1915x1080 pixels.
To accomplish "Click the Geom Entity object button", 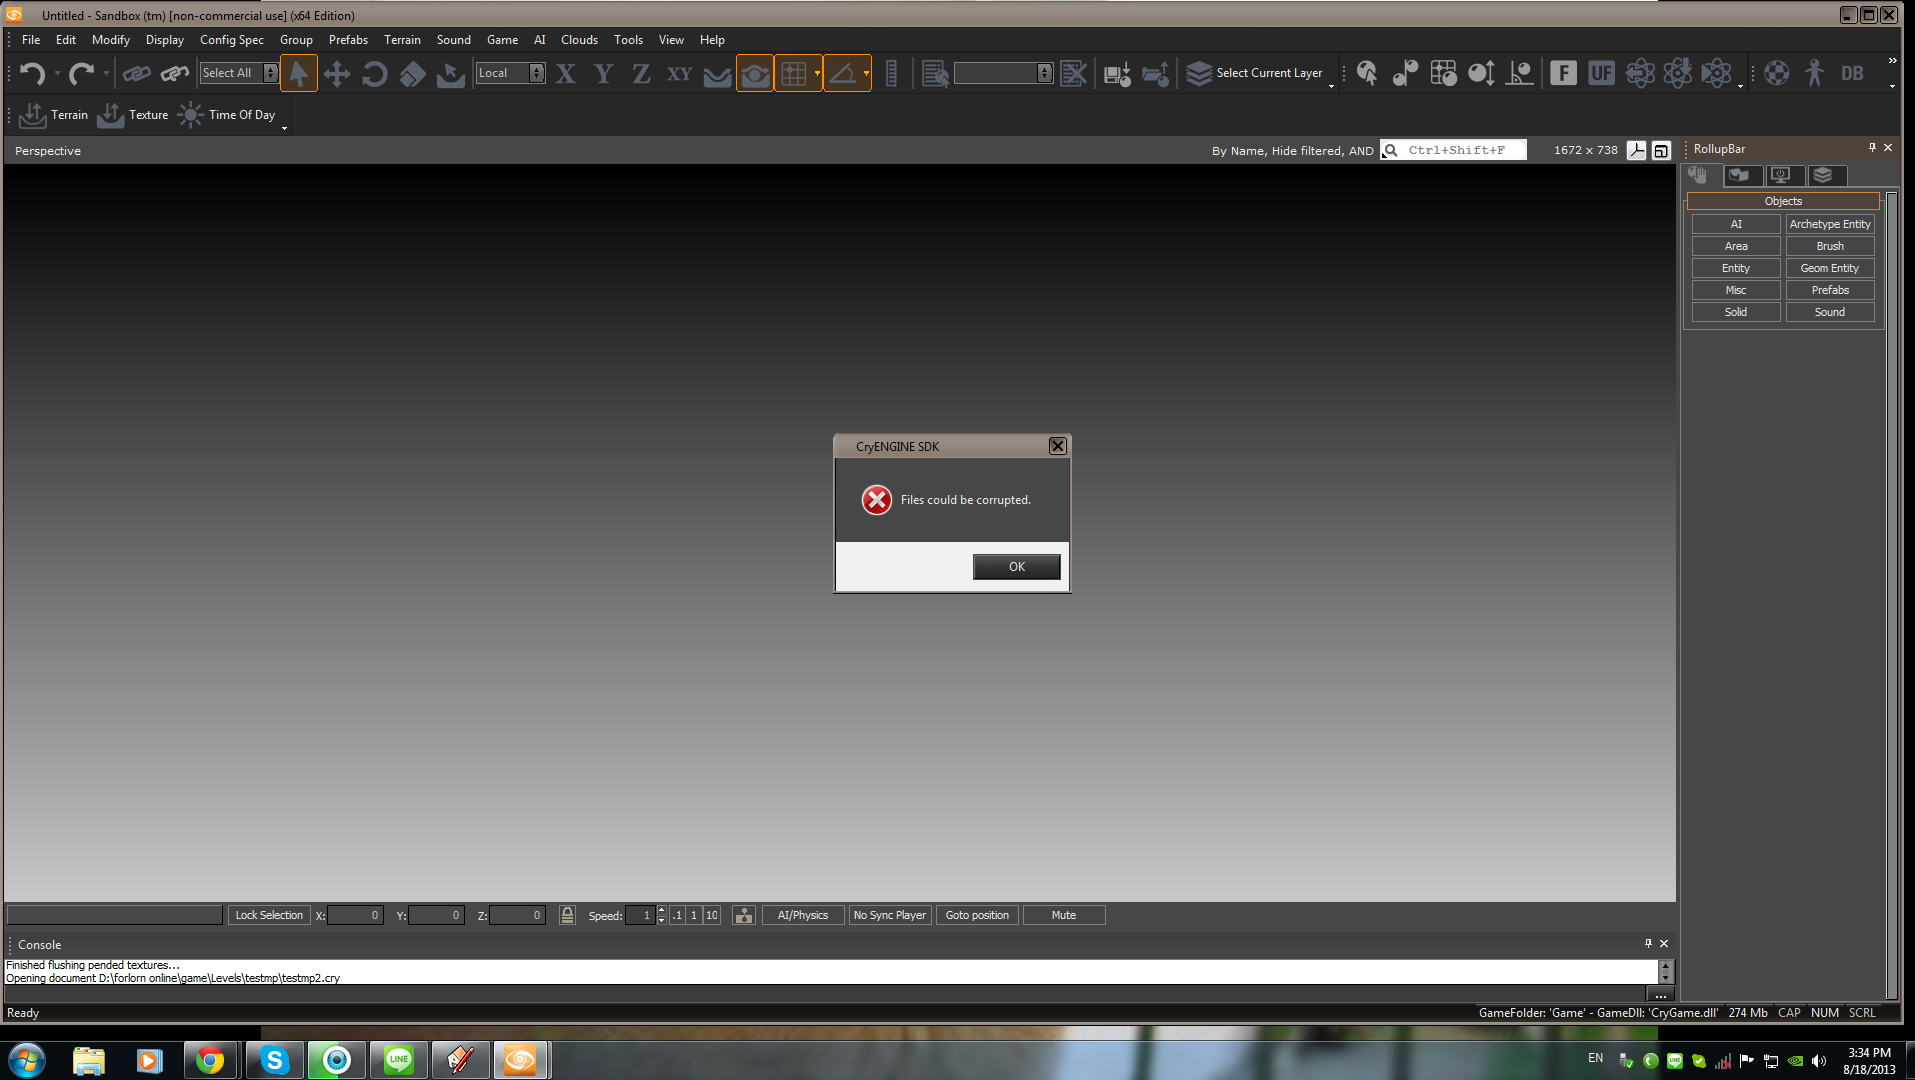I will 1829,268.
